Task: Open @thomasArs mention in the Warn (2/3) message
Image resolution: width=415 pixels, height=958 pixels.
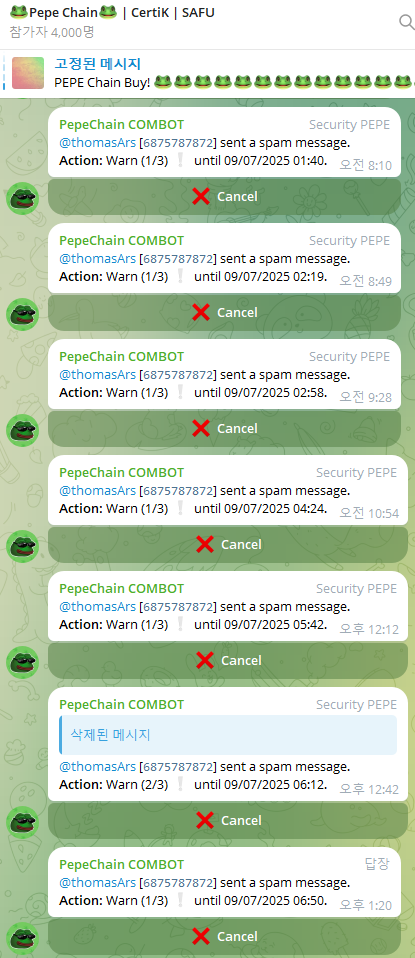Action: 97,767
